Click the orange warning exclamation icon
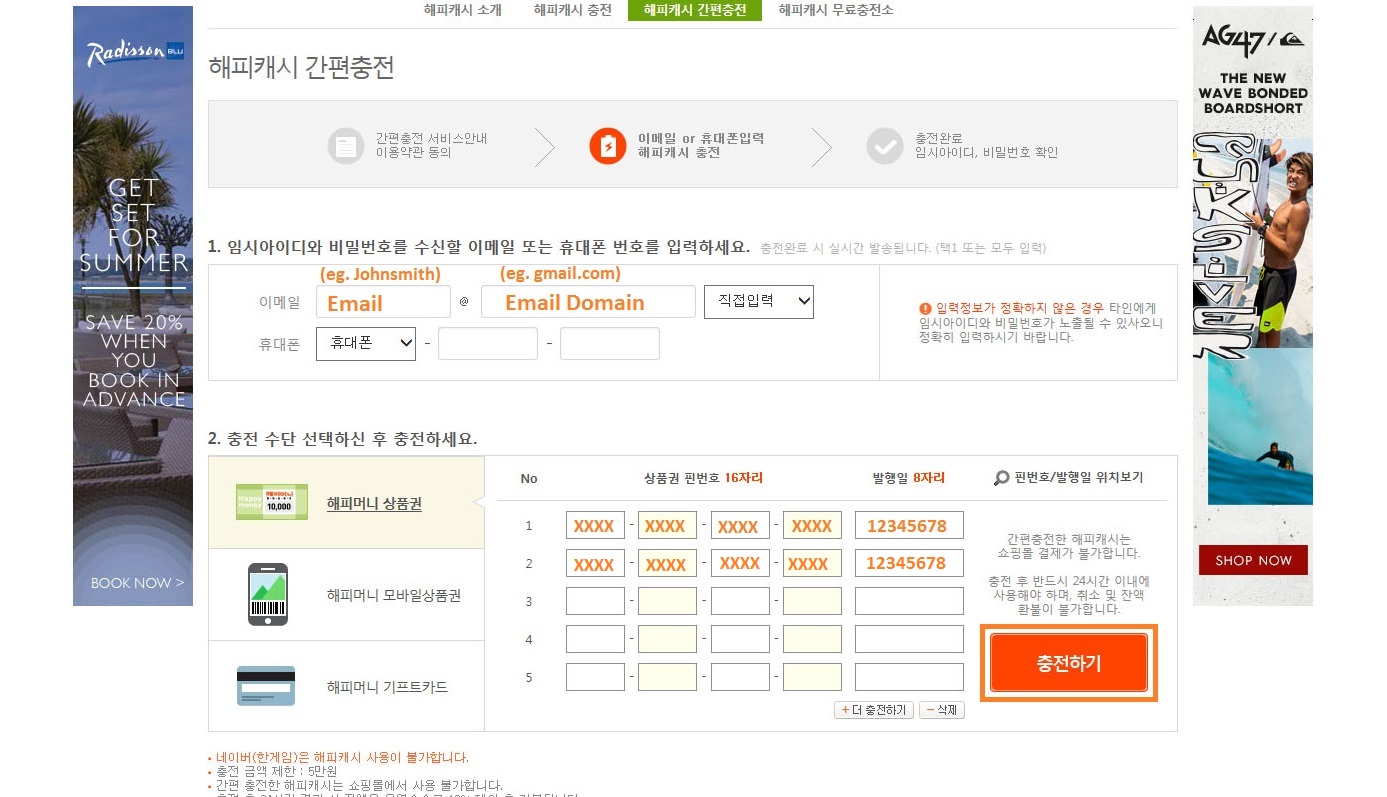The width and height of the screenshot is (1387, 797). [x=925, y=309]
